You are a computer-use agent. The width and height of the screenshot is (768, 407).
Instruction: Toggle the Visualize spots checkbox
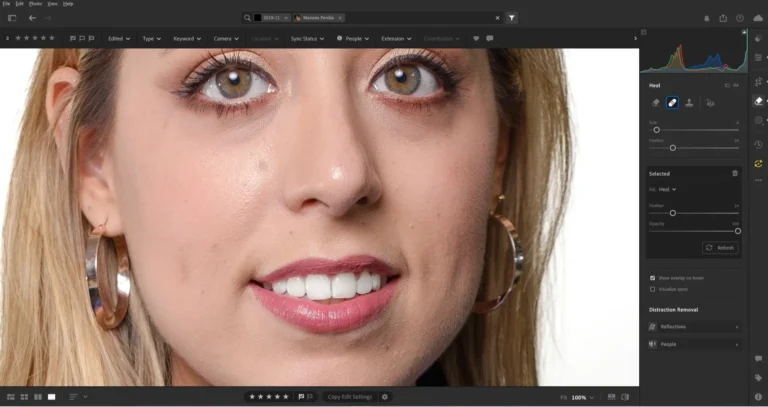click(653, 289)
